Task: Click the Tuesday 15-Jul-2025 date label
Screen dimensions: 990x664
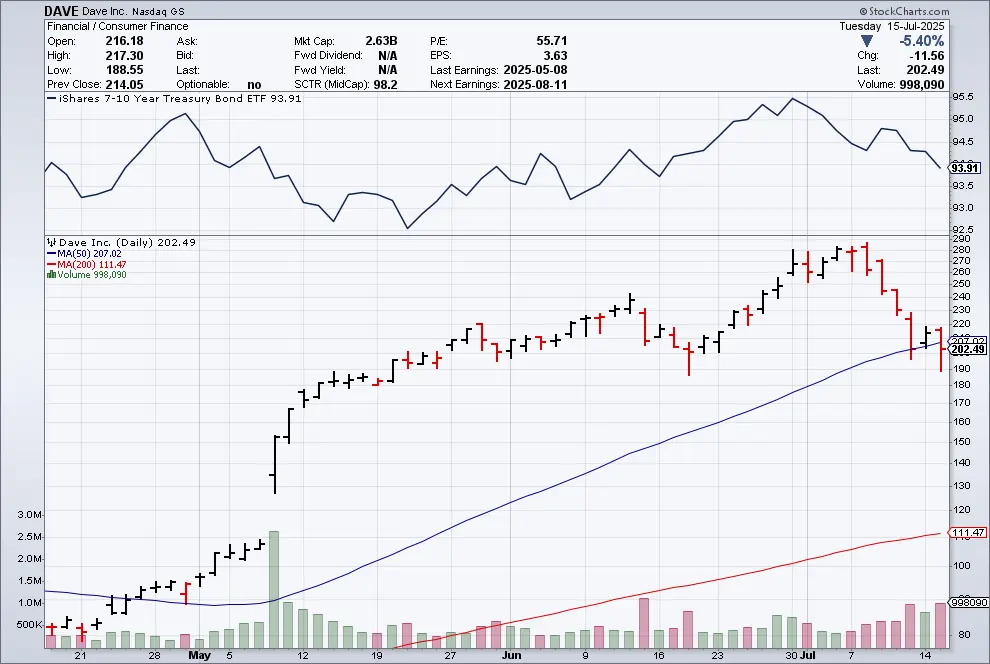Action: [892, 27]
